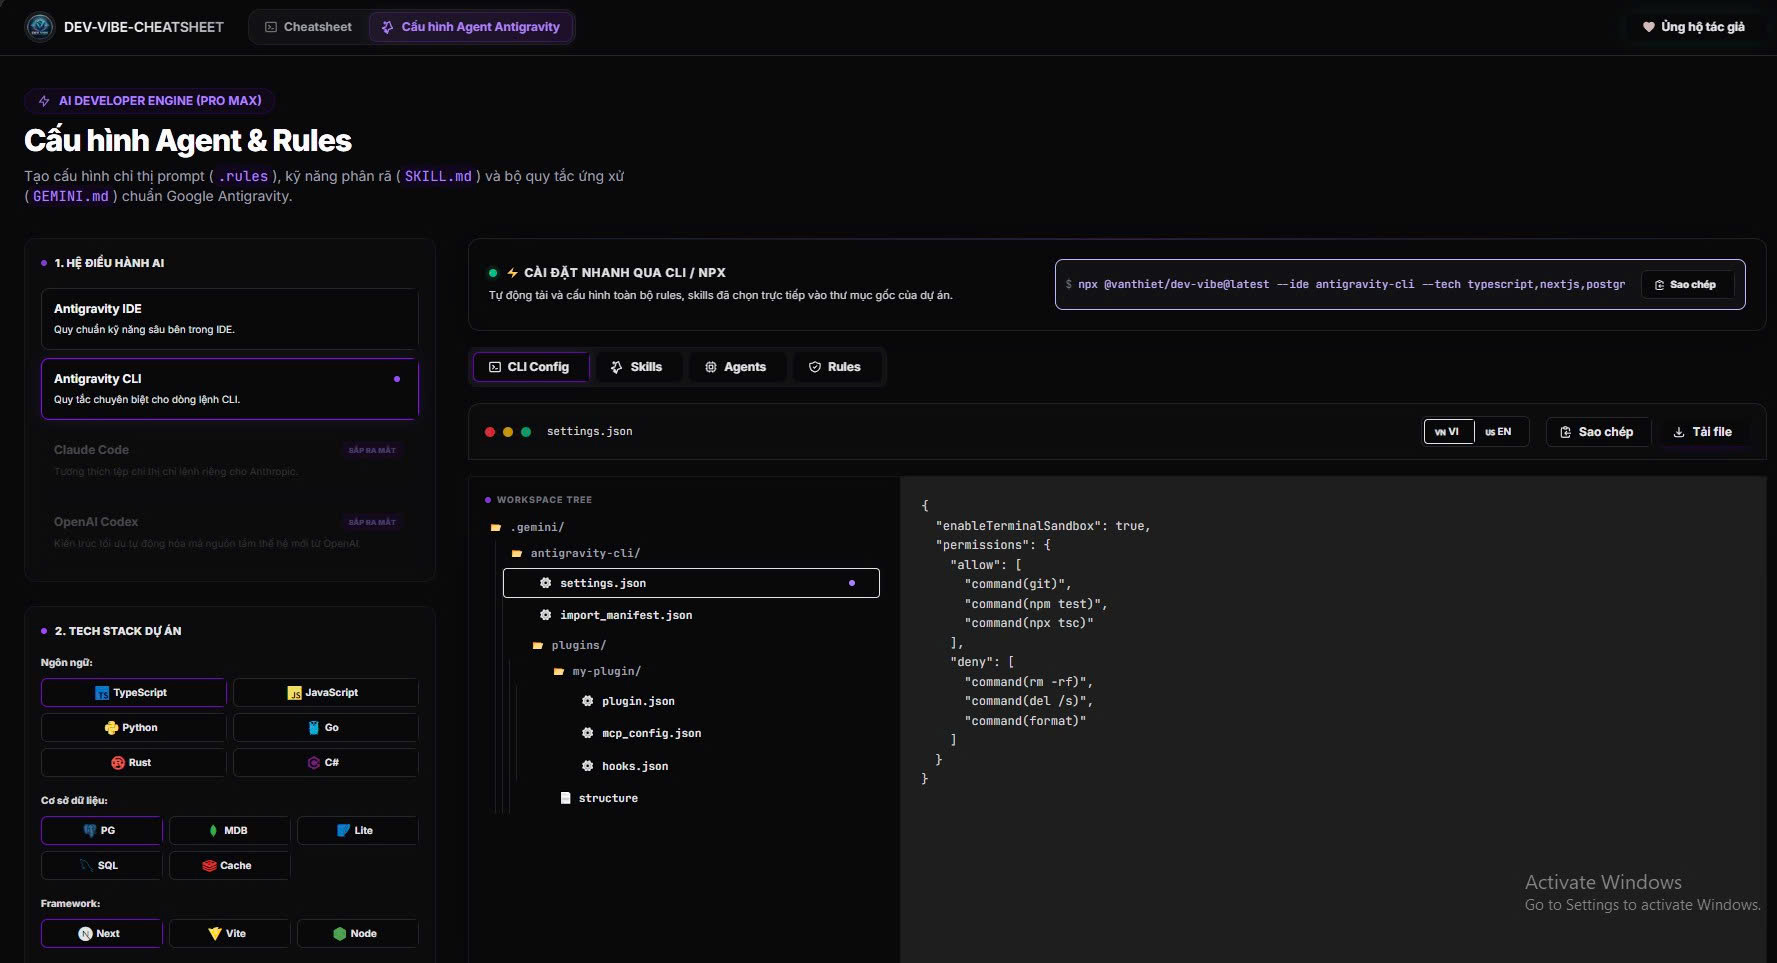Copy the npx install command

(1687, 285)
